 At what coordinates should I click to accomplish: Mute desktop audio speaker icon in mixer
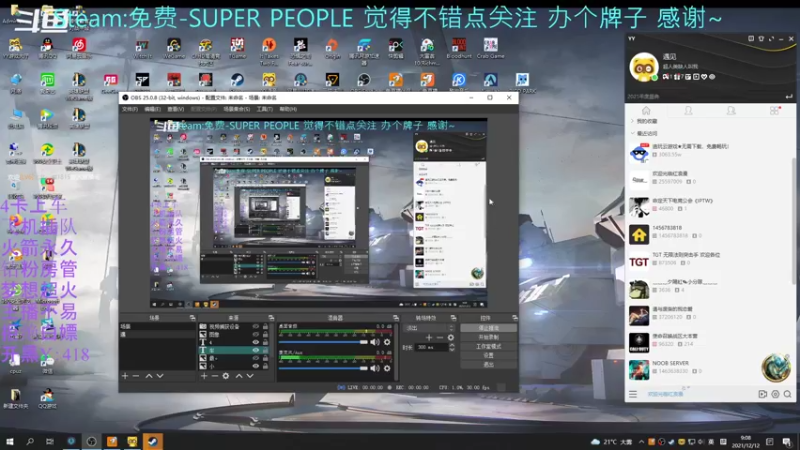click(375, 342)
